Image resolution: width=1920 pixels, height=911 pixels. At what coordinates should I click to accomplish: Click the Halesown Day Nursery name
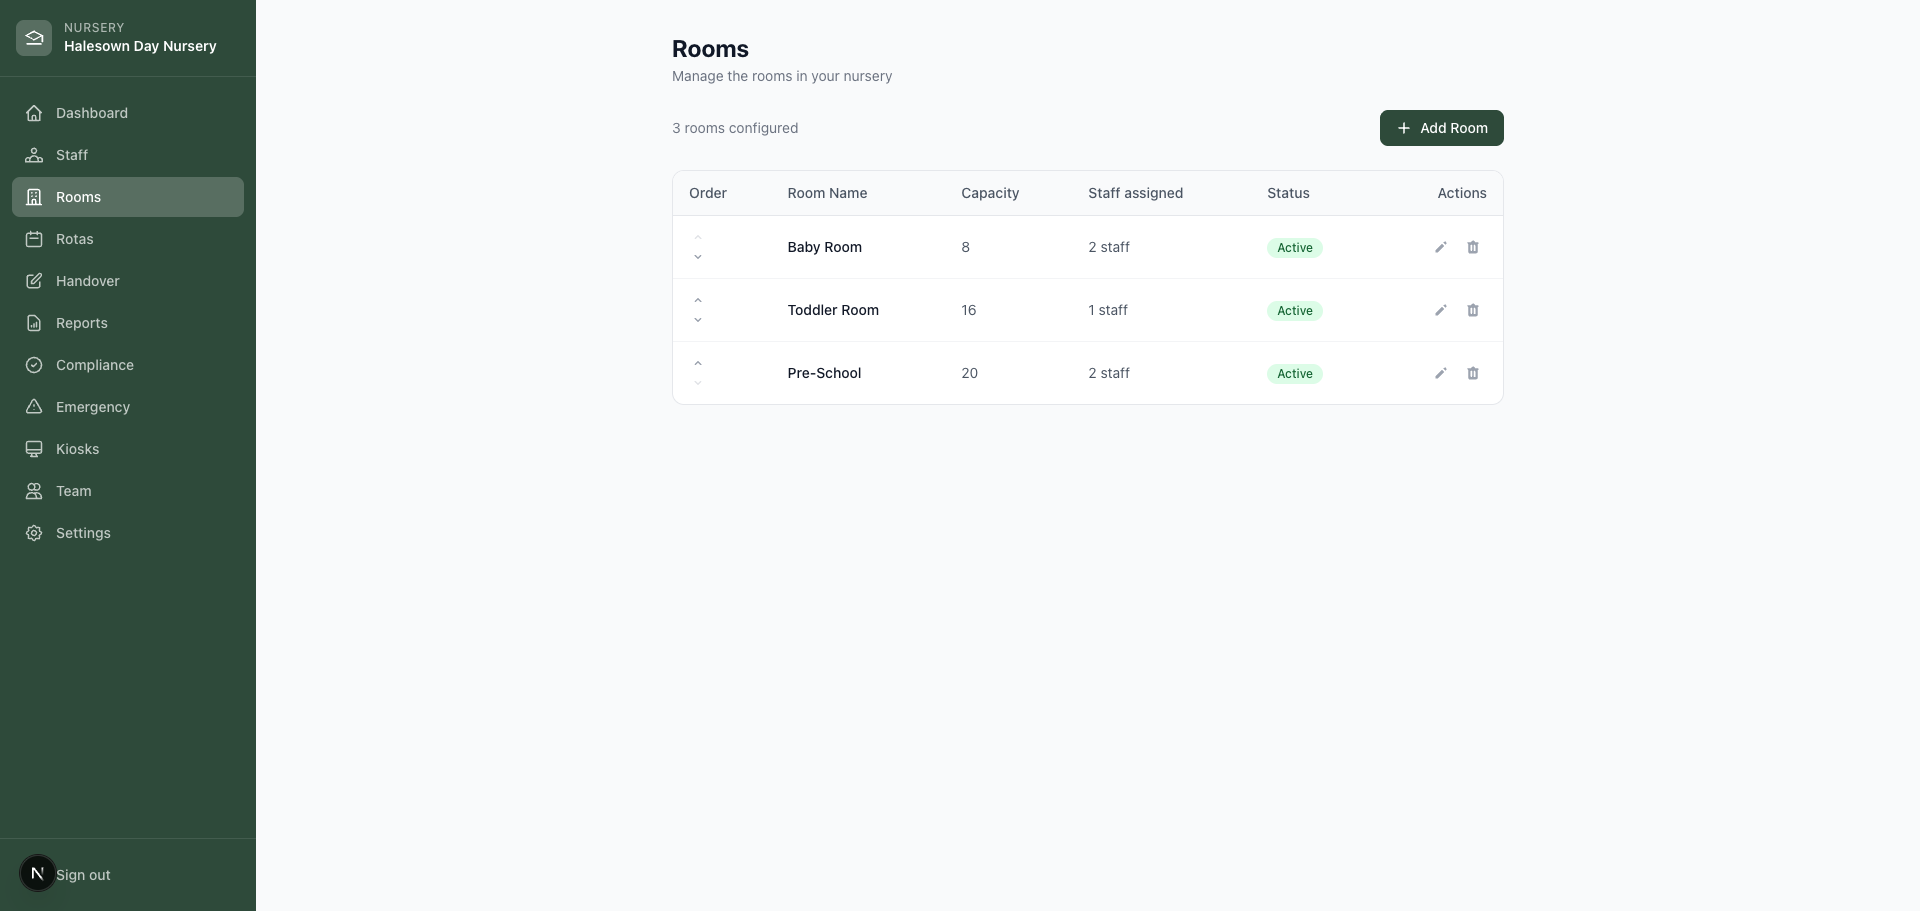[140, 46]
